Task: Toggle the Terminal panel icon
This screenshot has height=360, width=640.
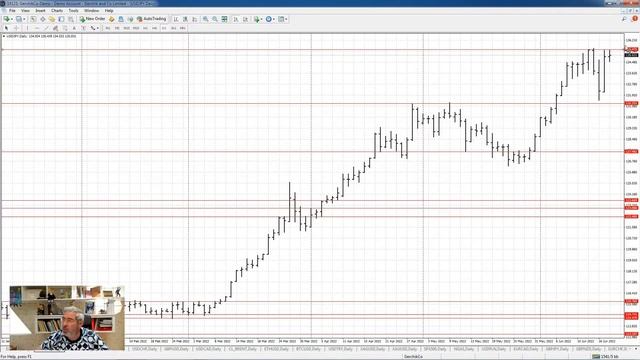Action: point(61,19)
